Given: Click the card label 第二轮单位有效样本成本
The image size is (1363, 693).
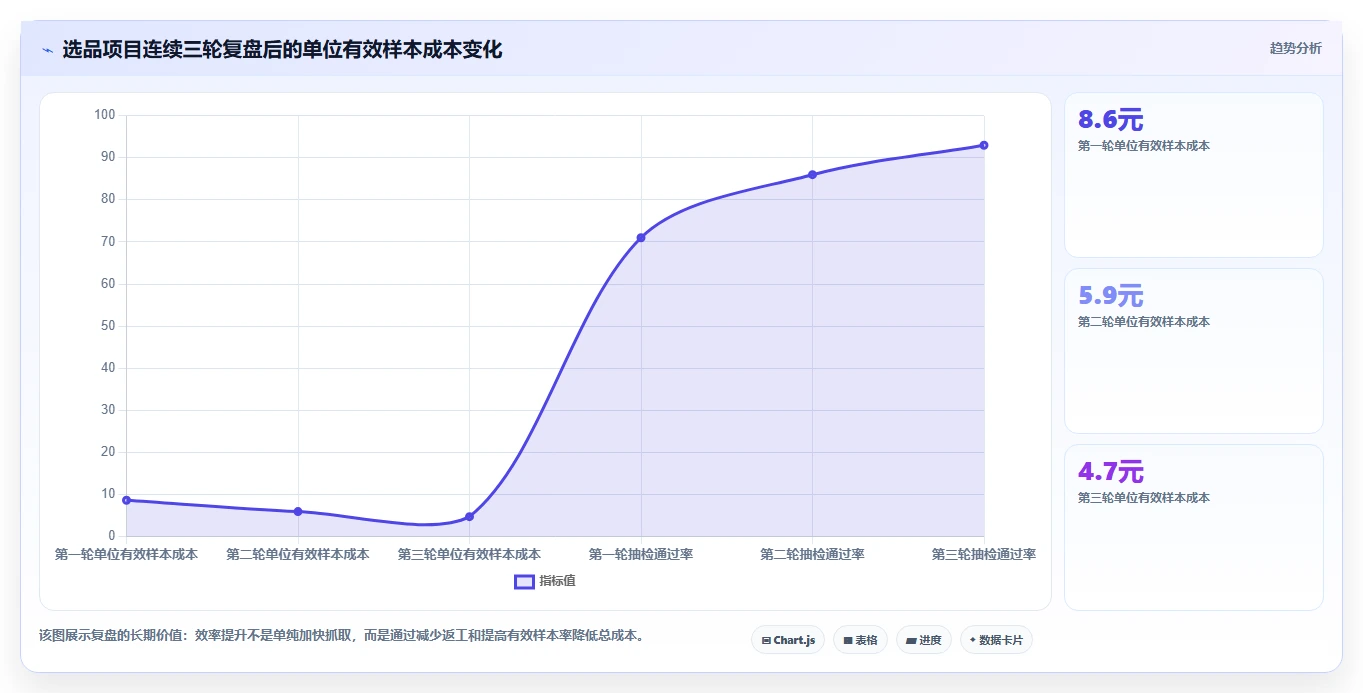Looking at the screenshot, I should 1144,322.
